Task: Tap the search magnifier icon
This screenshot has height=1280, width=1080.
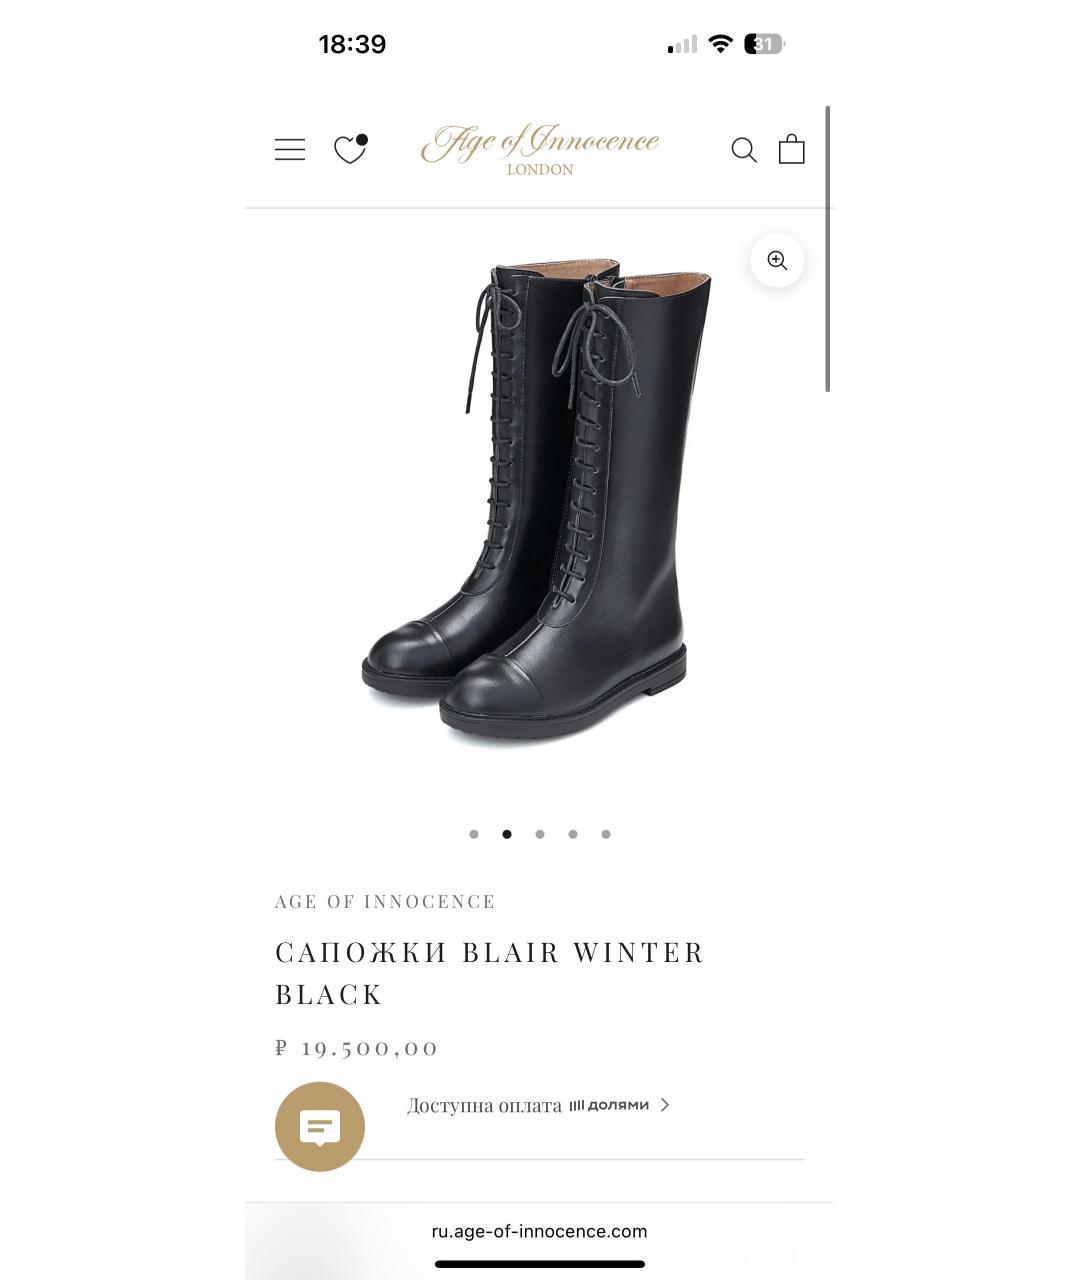Action: (744, 150)
